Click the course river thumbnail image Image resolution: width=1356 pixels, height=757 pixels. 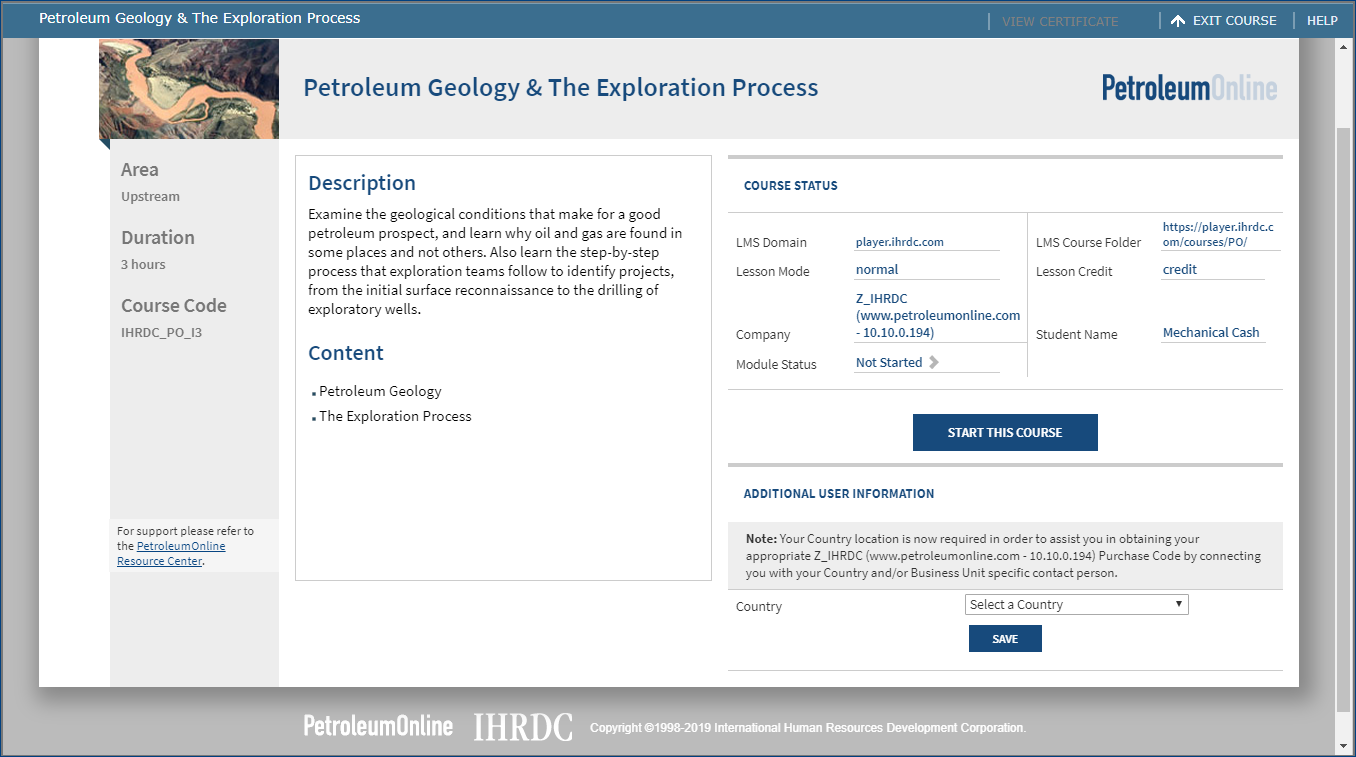[x=189, y=89]
